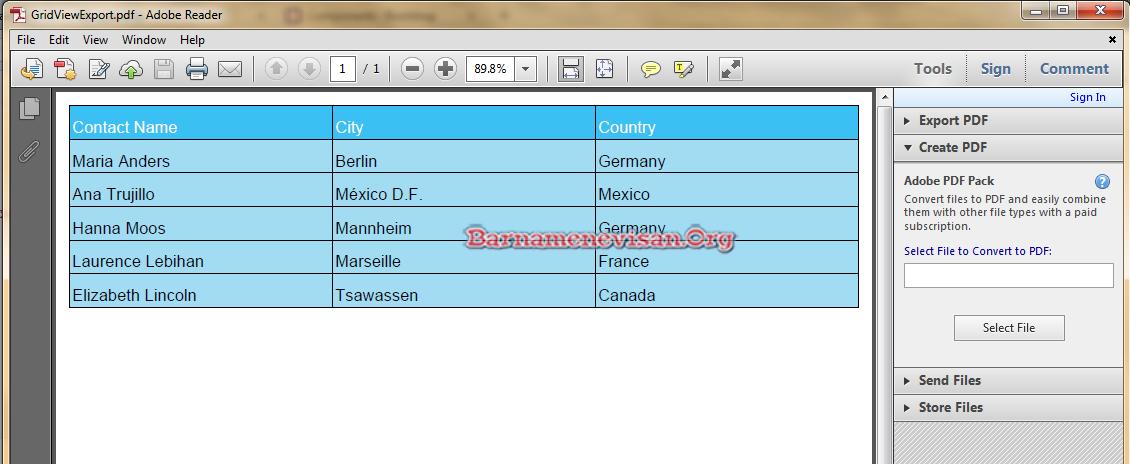1130x464 pixels.
Task: Click the 'Laurence Lebihan' cell
Action: (x=200, y=257)
